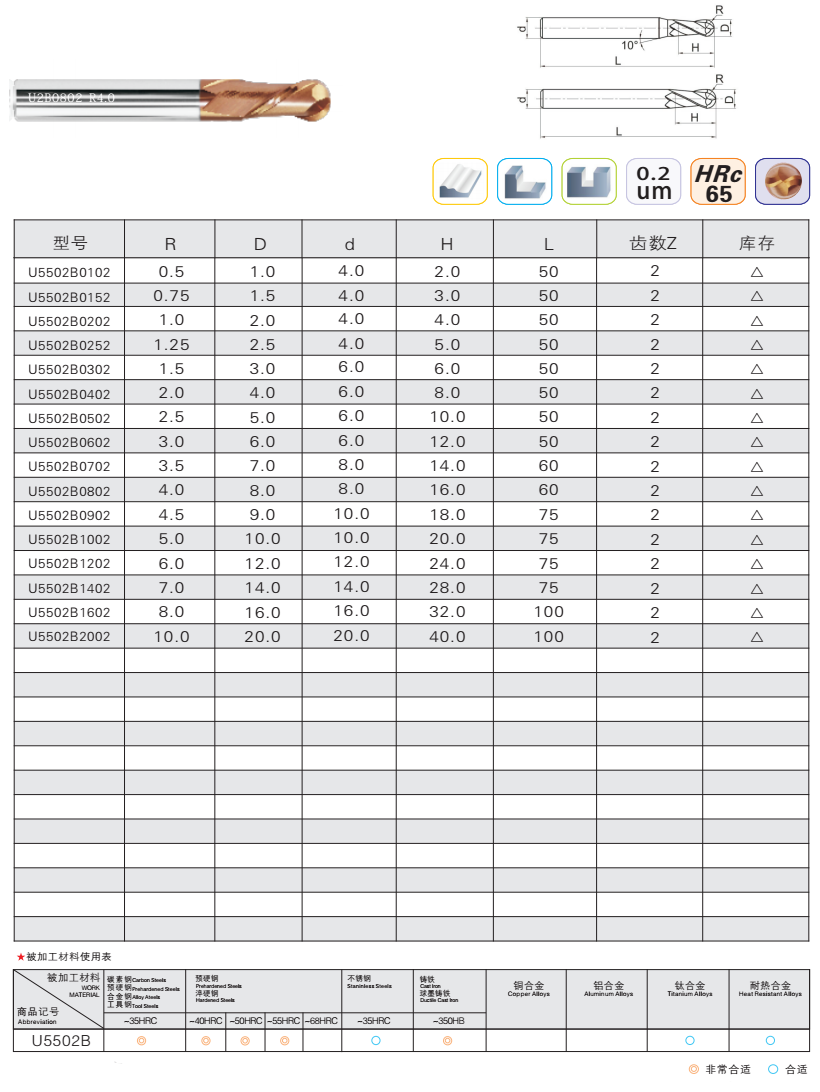Click the blue circle under Stainless Steels
Screen dimensions: 820x1092
tap(376, 1041)
